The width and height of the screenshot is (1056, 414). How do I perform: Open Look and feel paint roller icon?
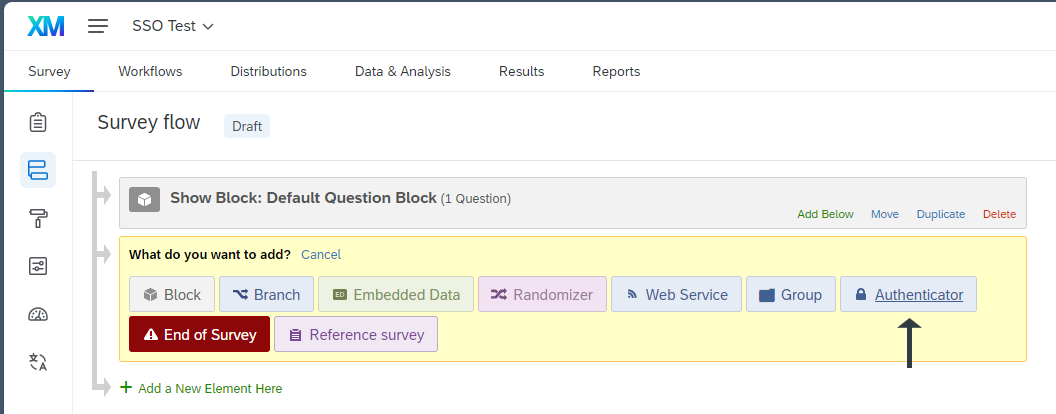38,218
